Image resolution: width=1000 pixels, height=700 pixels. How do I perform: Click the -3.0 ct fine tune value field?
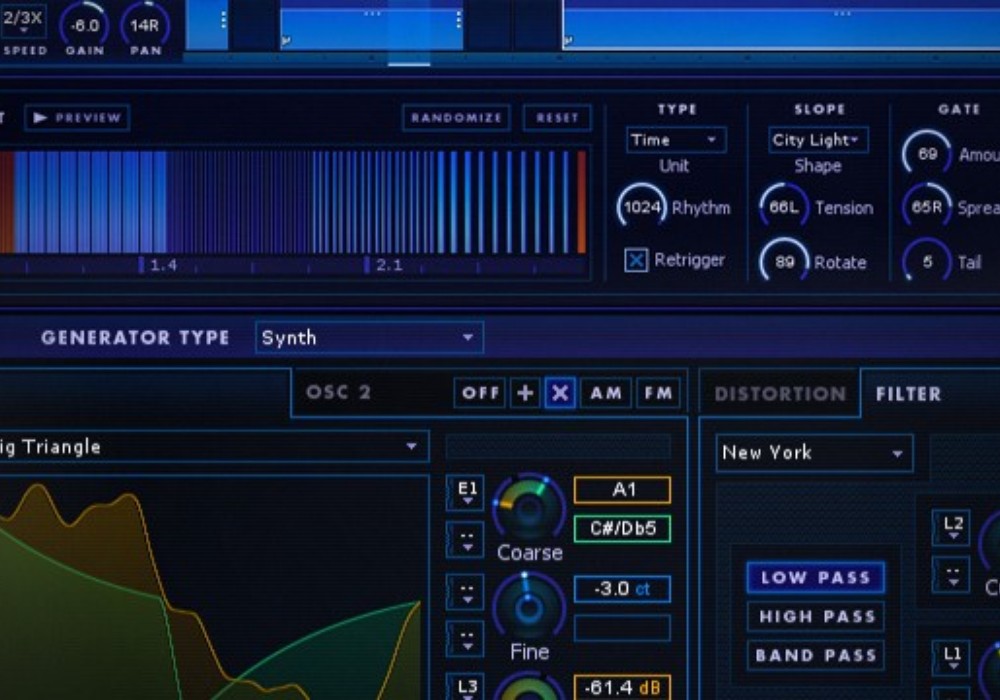(x=621, y=589)
